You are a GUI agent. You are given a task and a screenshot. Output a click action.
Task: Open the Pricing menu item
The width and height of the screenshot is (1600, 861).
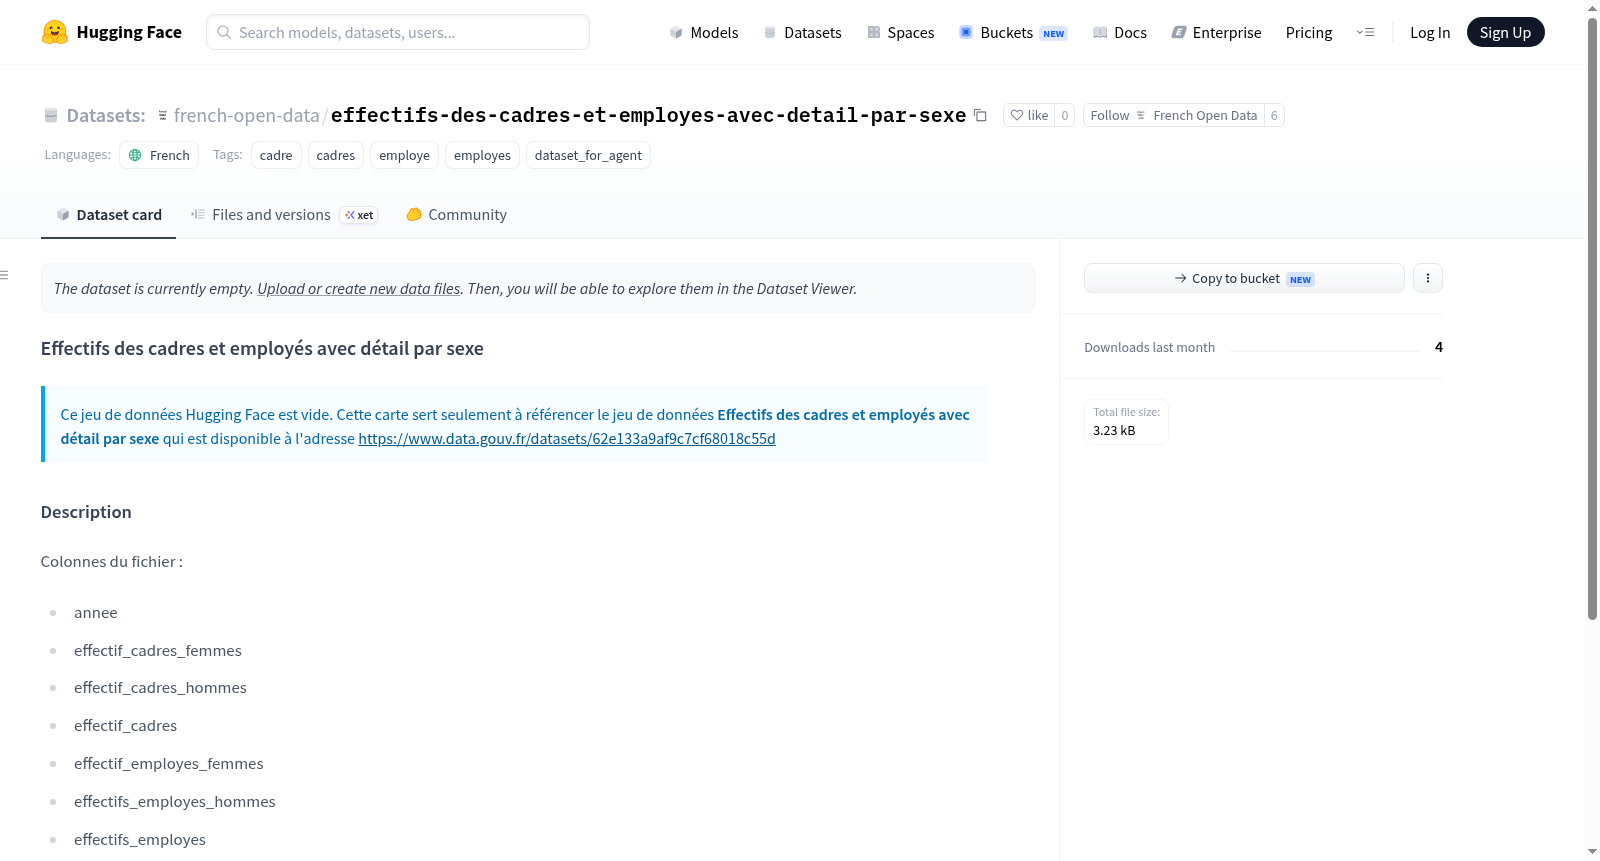point(1309,32)
